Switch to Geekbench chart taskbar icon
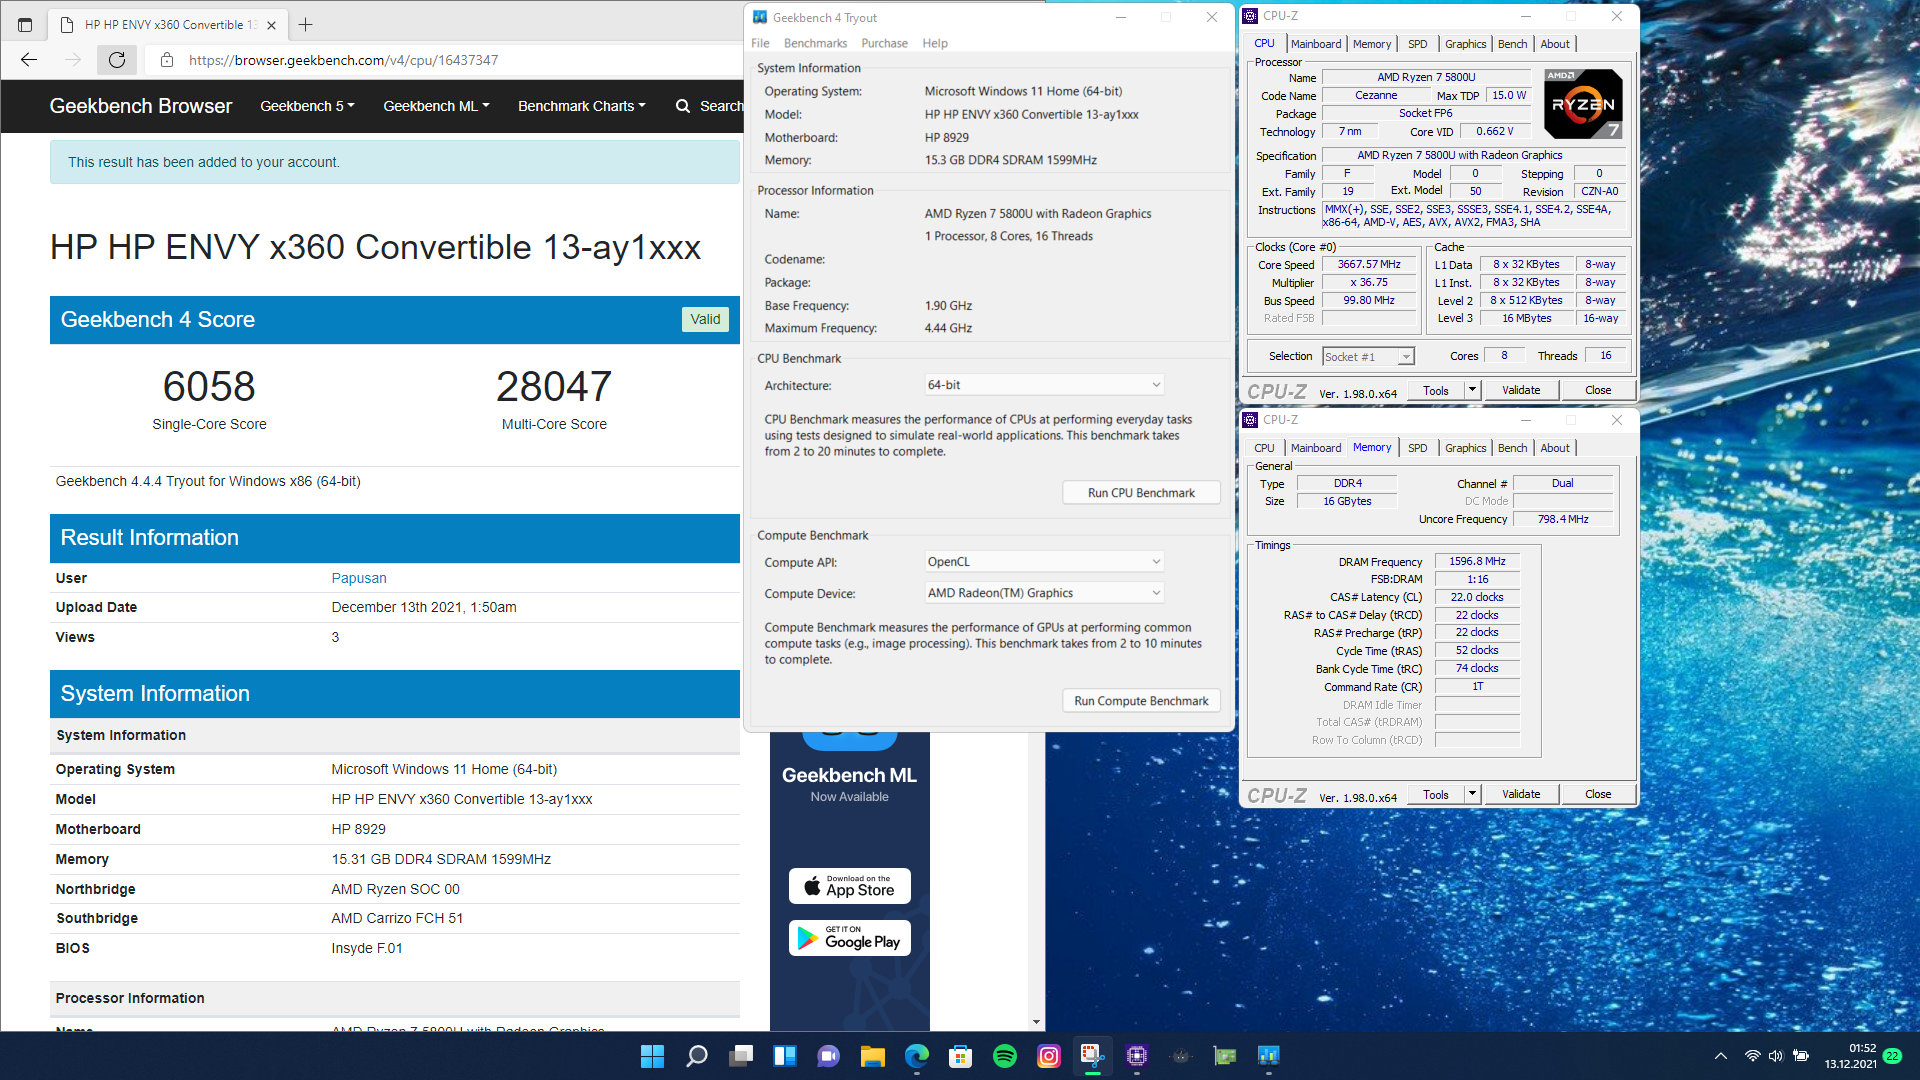The width and height of the screenshot is (1920, 1080). (1269, 1056)
